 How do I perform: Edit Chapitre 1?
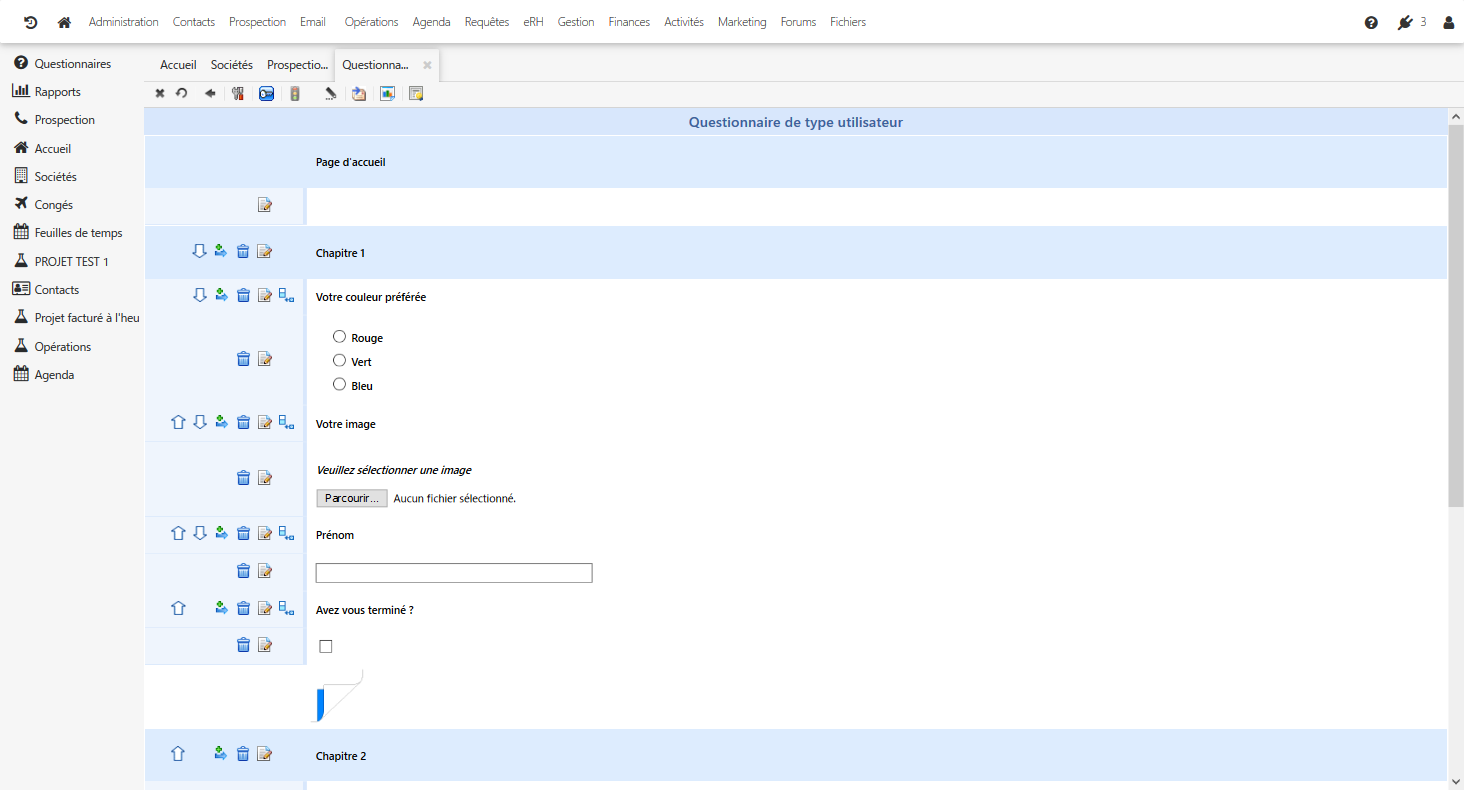[x=265, y=251]
